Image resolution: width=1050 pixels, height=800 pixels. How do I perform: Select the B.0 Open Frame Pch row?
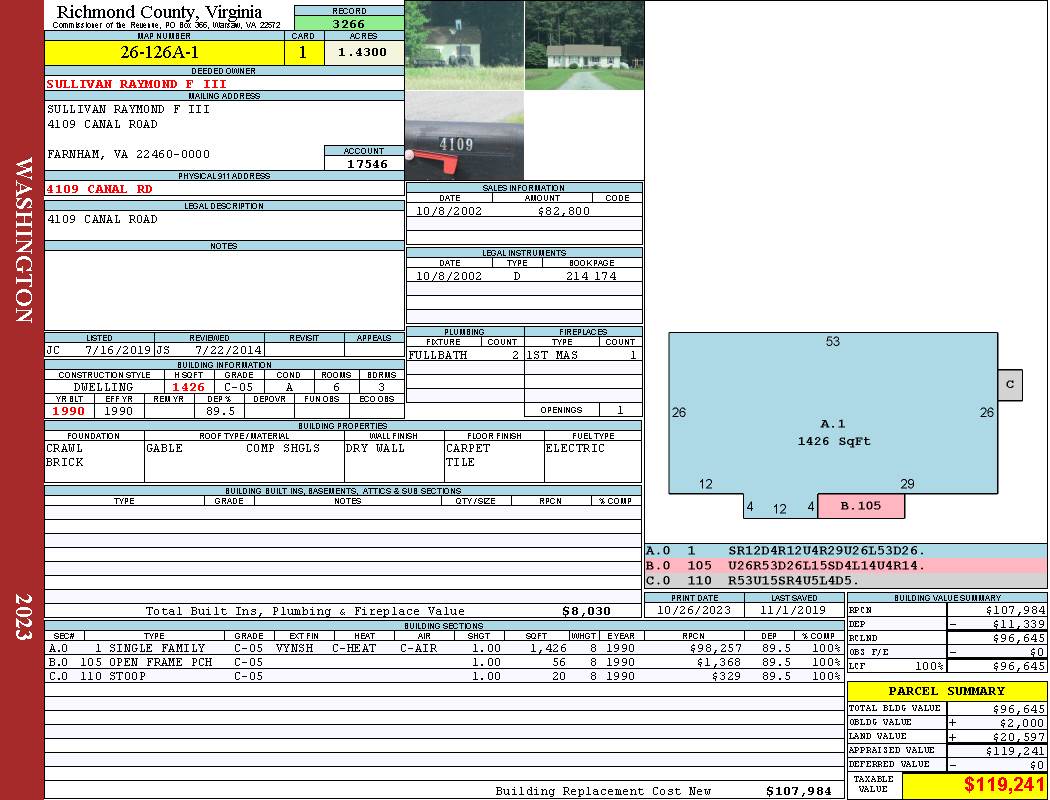[x=443, y=662]
